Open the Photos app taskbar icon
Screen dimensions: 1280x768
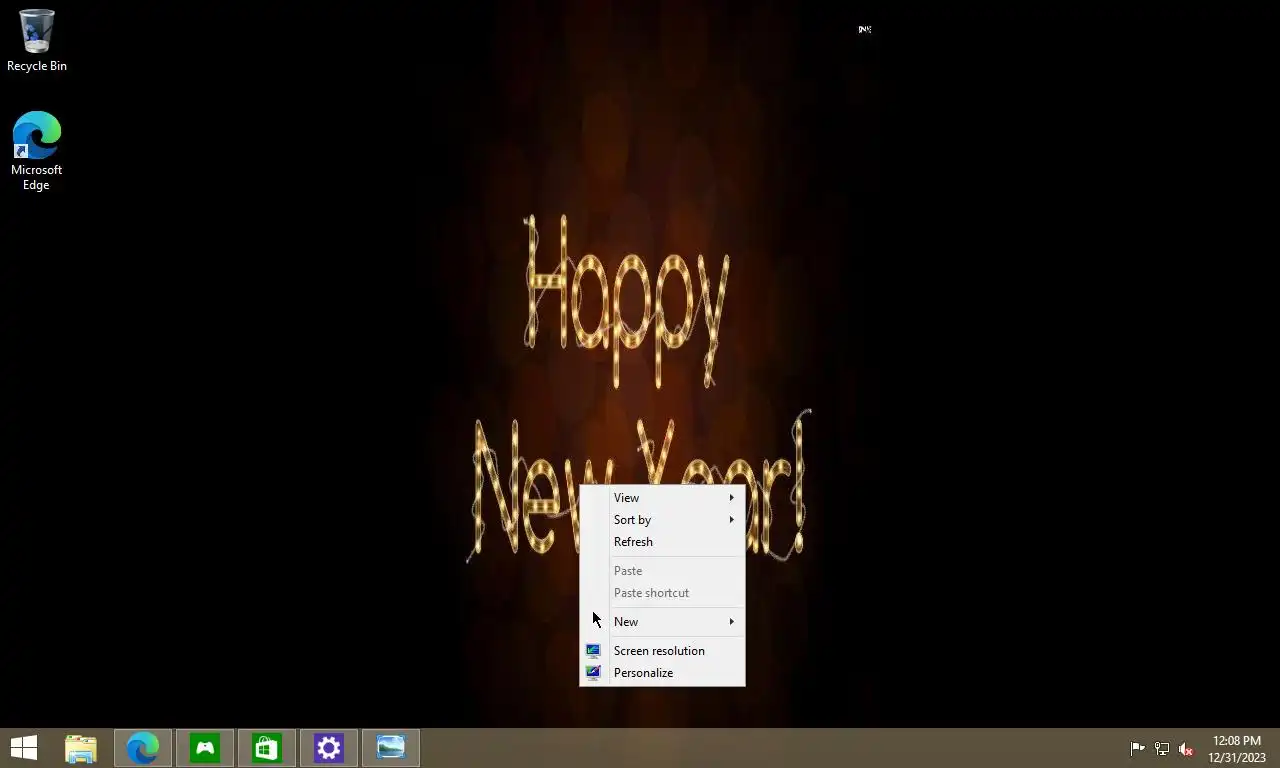(391, 748)
